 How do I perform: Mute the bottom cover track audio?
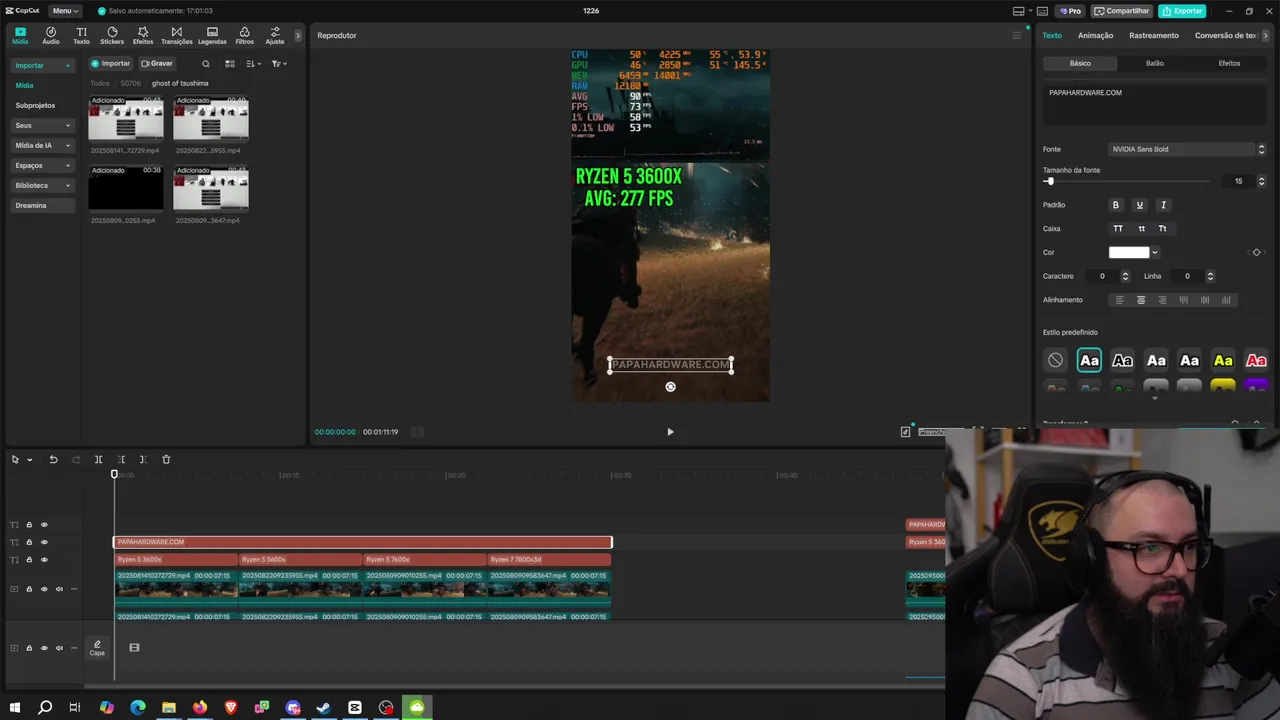tap(59, 648)
